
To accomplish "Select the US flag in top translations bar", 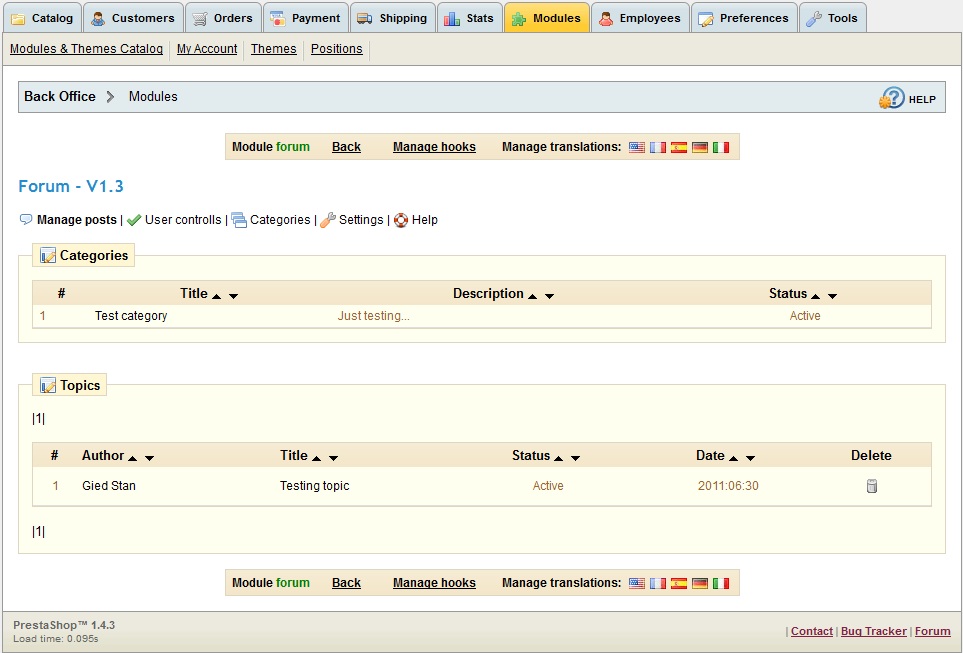I will coord(637,147).
